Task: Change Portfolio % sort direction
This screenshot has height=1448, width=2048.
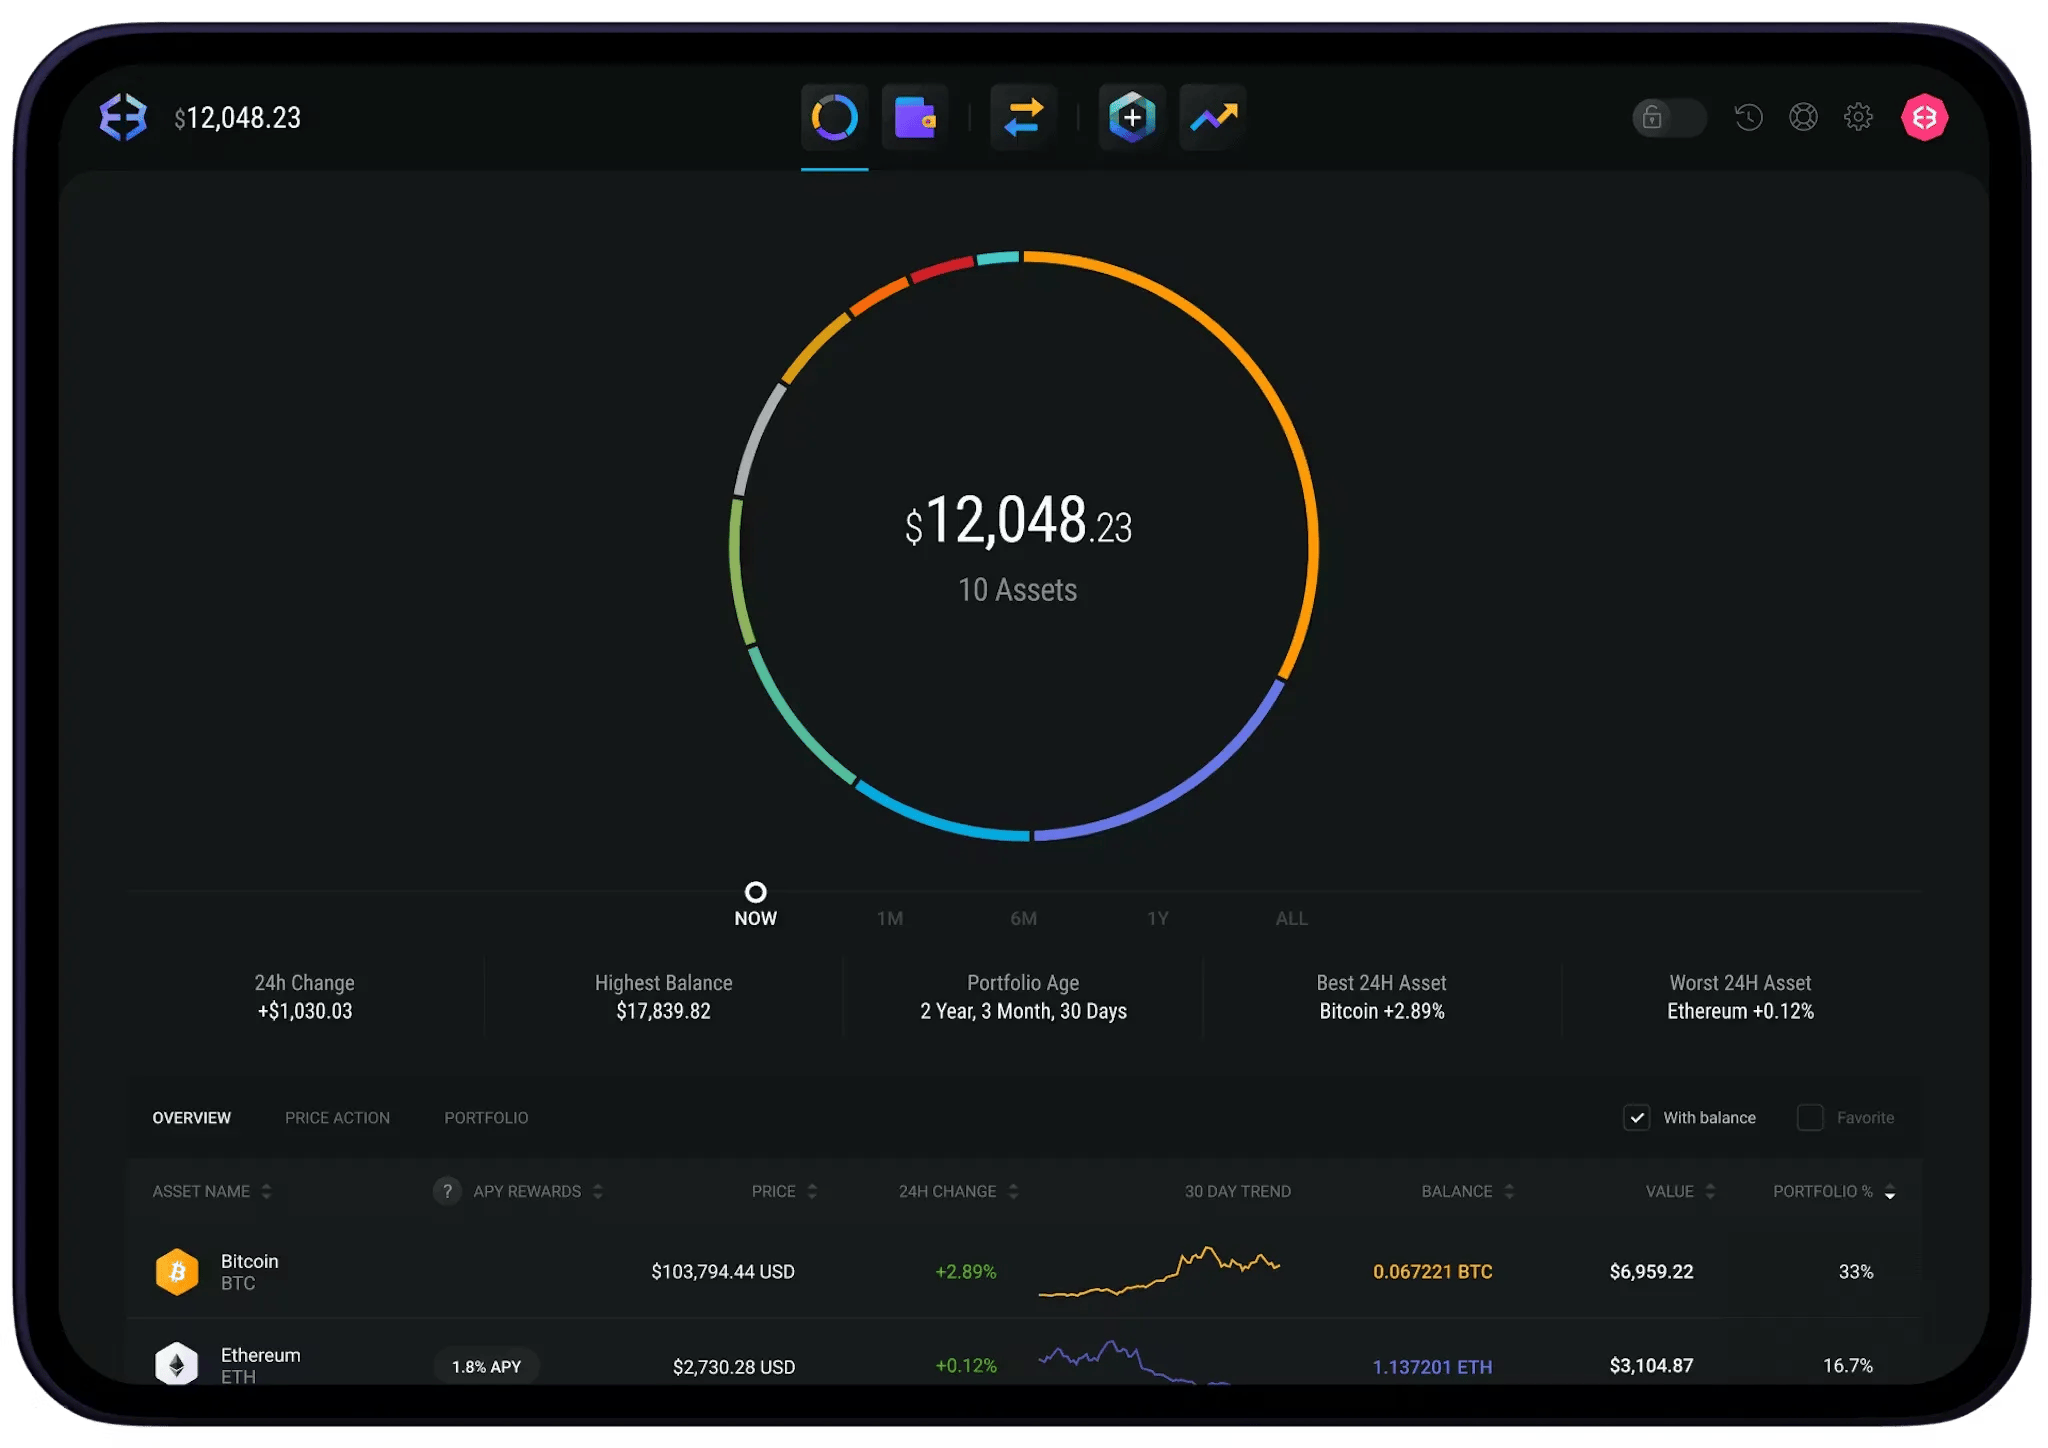Action: (x=1888, y=1191)
